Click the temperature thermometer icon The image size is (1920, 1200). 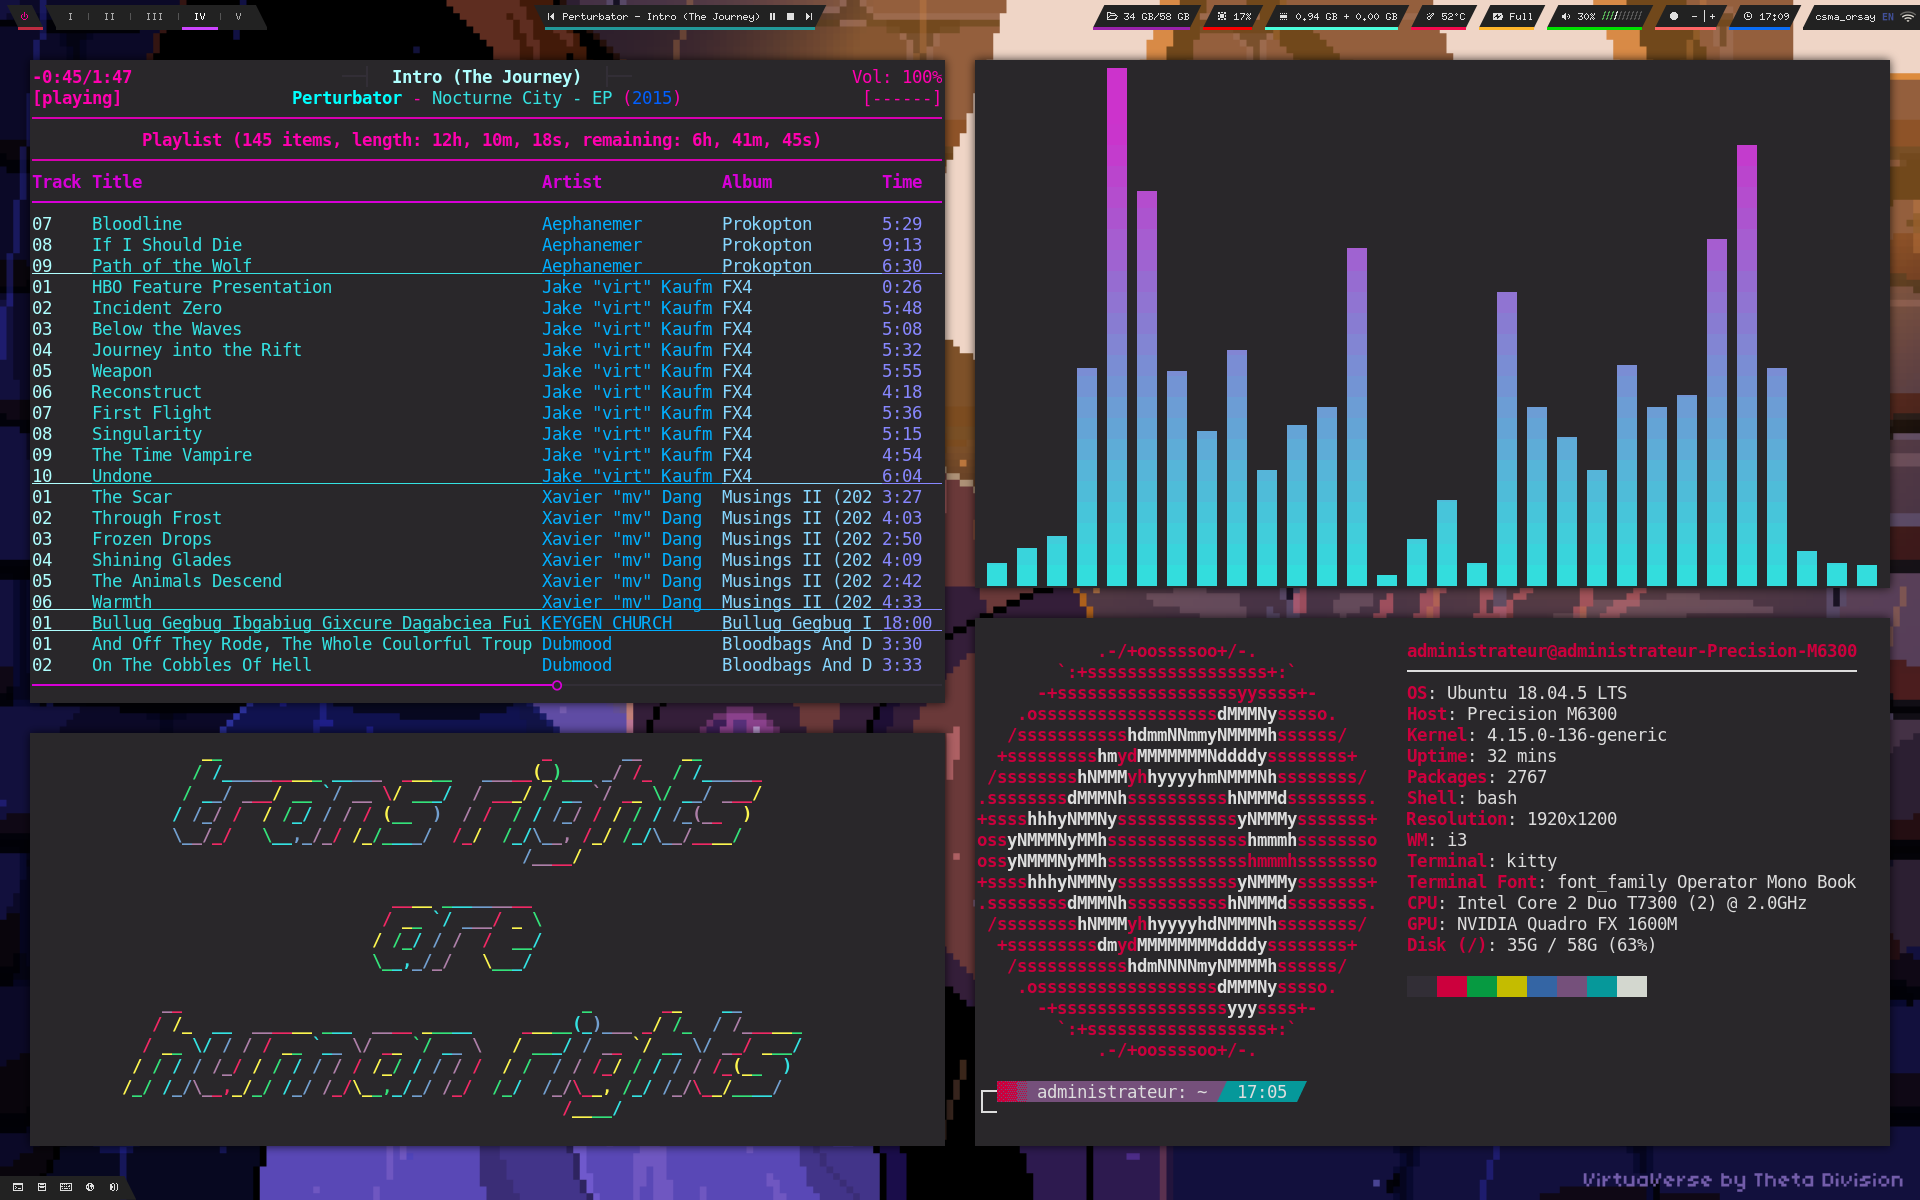(x=1430, y=16)
